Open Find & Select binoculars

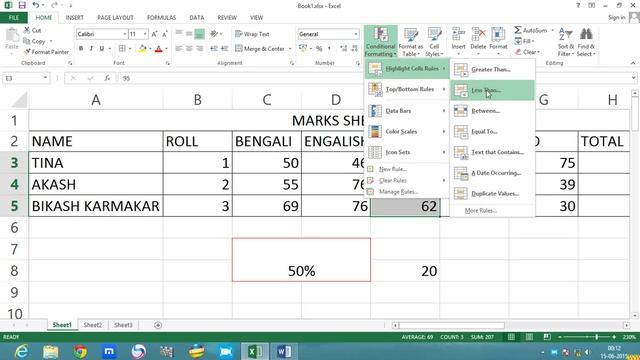[586, 42]
